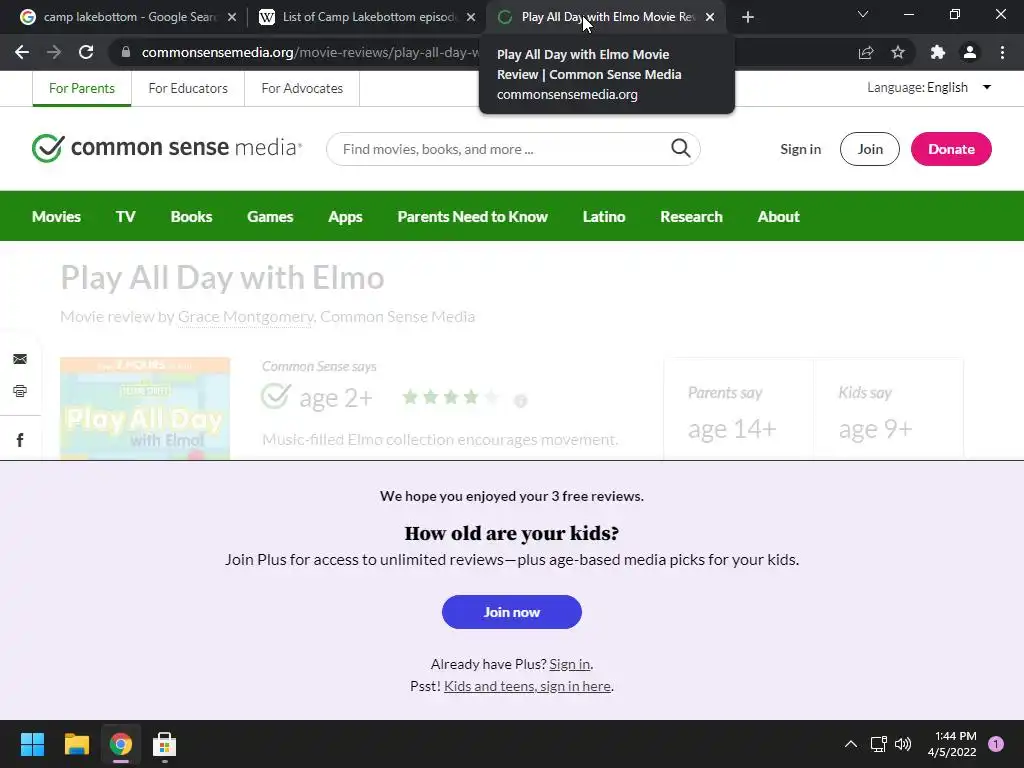The image size is (1024, 768).
Task: Share review by email envelope icon
Action: (20, 359)
